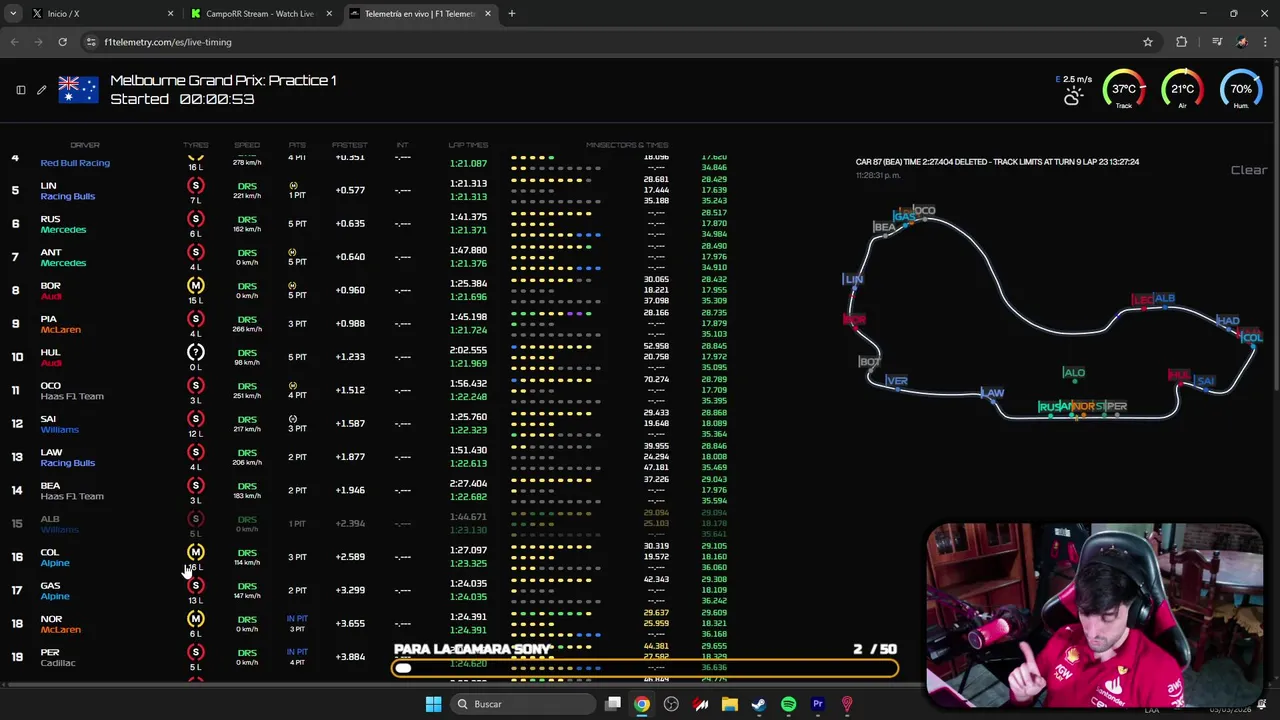Image resolution: width=1280 pixels, height=720 pixels.
Task: Click the SPEED column header
Action: pos(247,145)
